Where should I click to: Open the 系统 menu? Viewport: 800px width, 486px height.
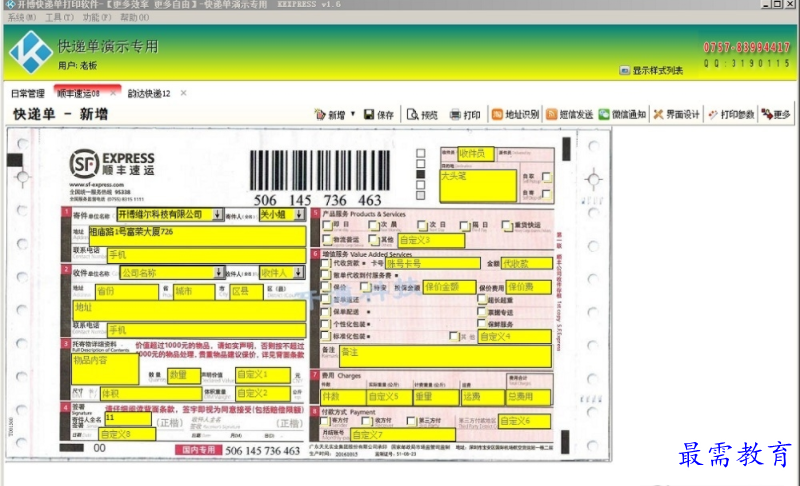pos(22,17)
